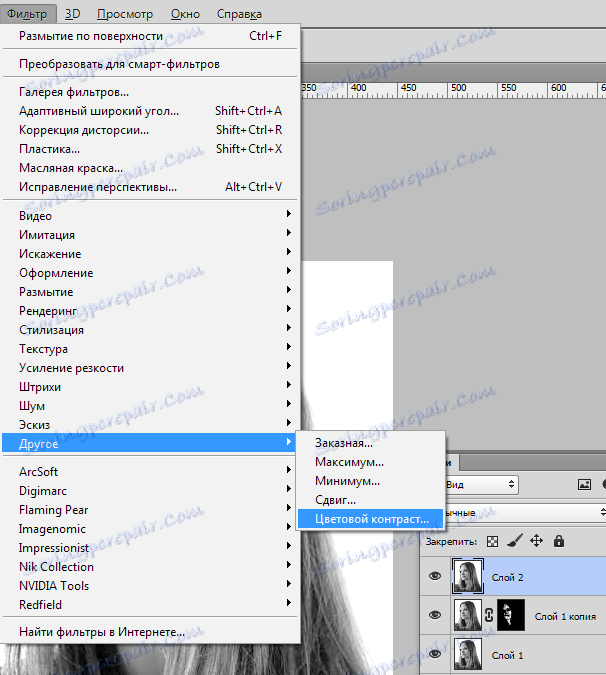Expand Усиление резкости submenu

[x=149, y=368]
